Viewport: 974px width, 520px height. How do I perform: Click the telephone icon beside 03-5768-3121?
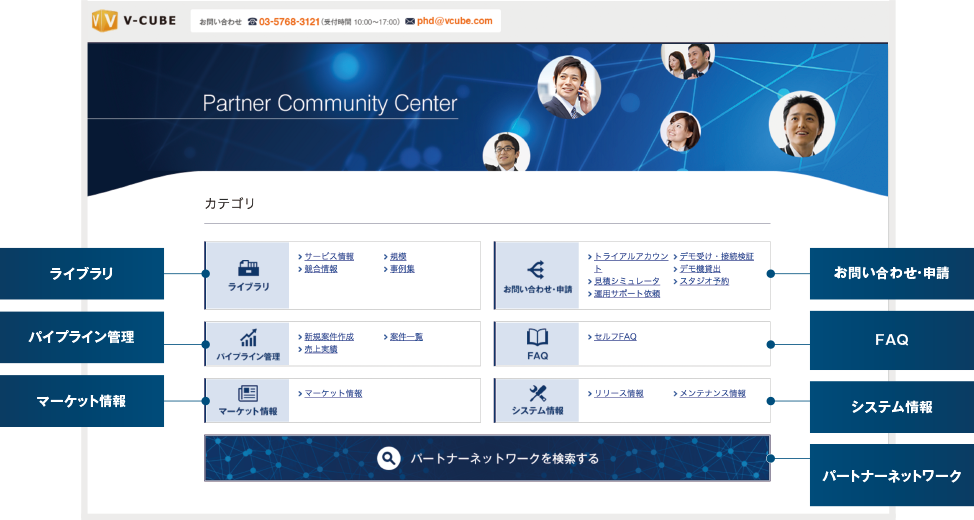pos(252,22)
